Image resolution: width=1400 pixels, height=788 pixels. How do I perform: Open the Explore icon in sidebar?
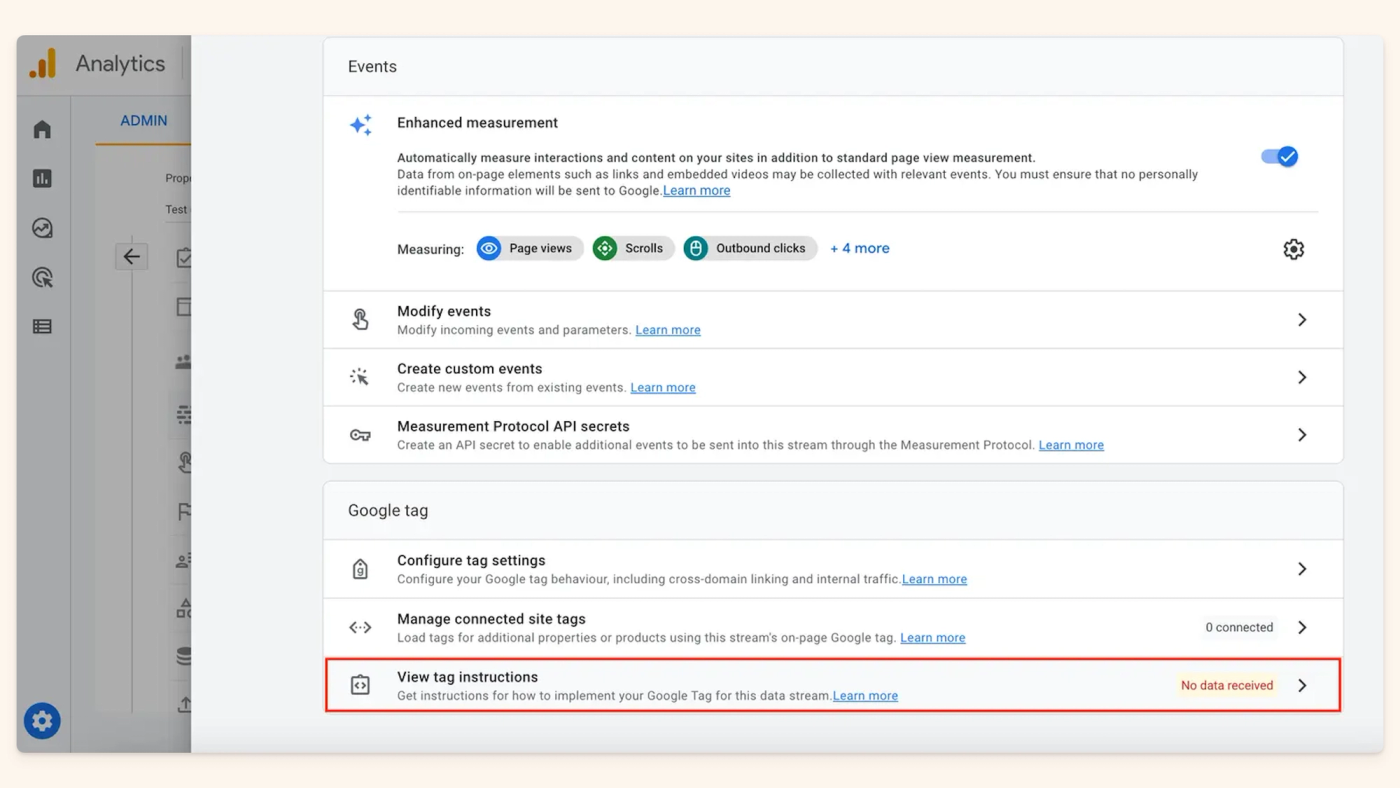pos(42,228)
